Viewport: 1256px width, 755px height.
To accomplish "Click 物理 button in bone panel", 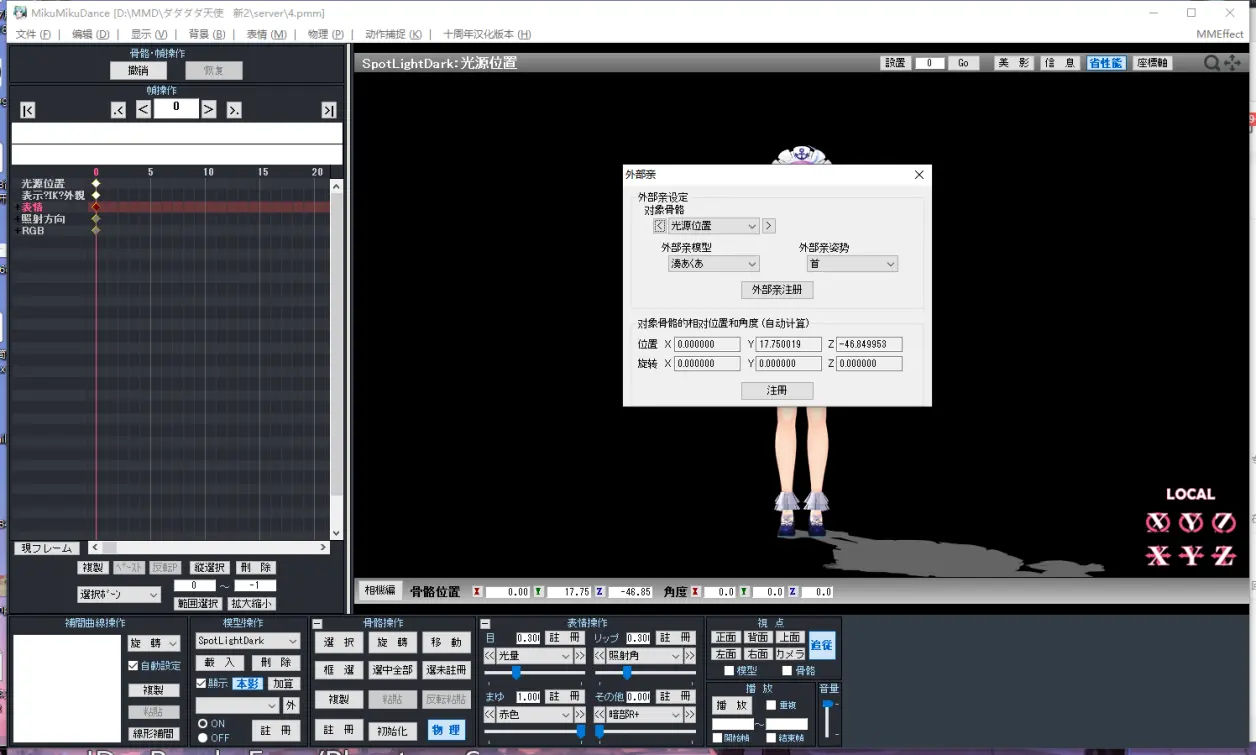I will click(x=446, y=731).
